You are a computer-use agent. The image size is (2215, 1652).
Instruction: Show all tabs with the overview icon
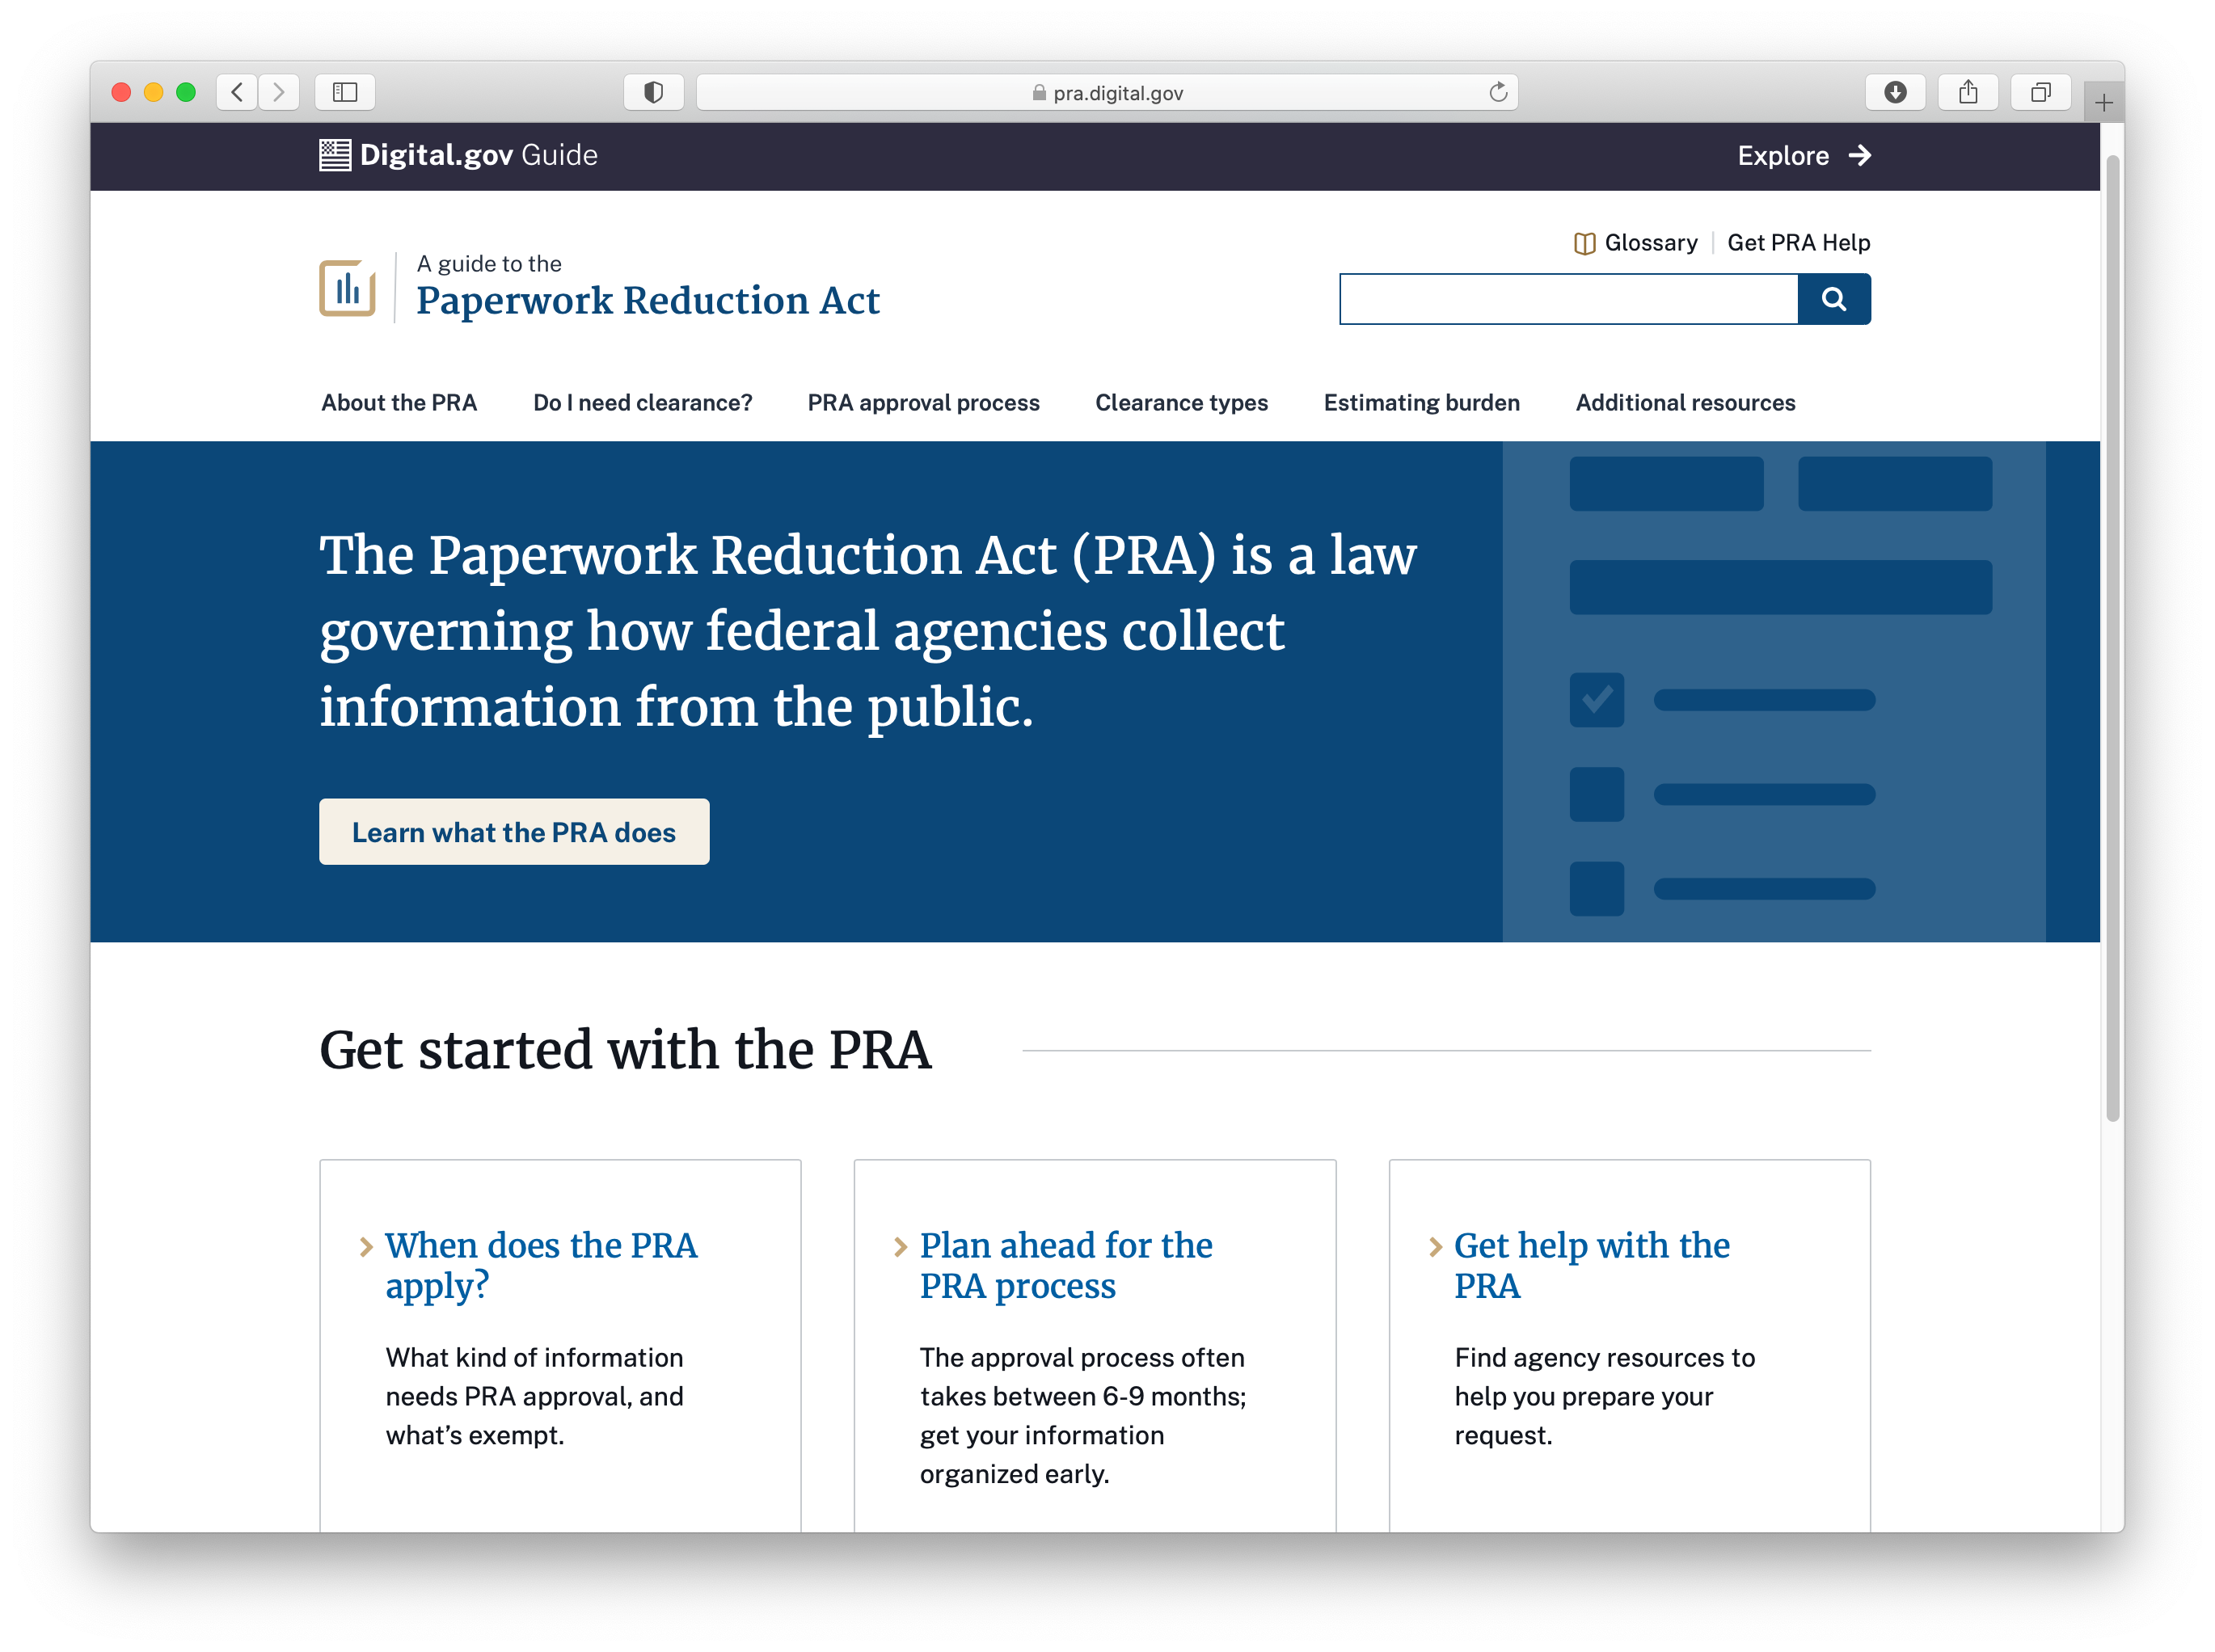2041,92
